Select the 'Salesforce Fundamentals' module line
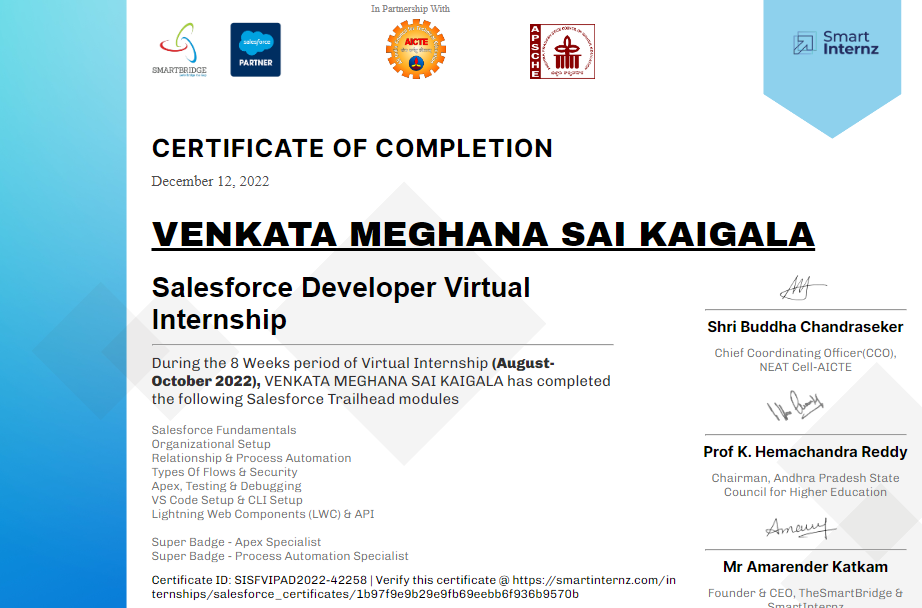Screen dimensions: 922x608 (x=224, y=430)
